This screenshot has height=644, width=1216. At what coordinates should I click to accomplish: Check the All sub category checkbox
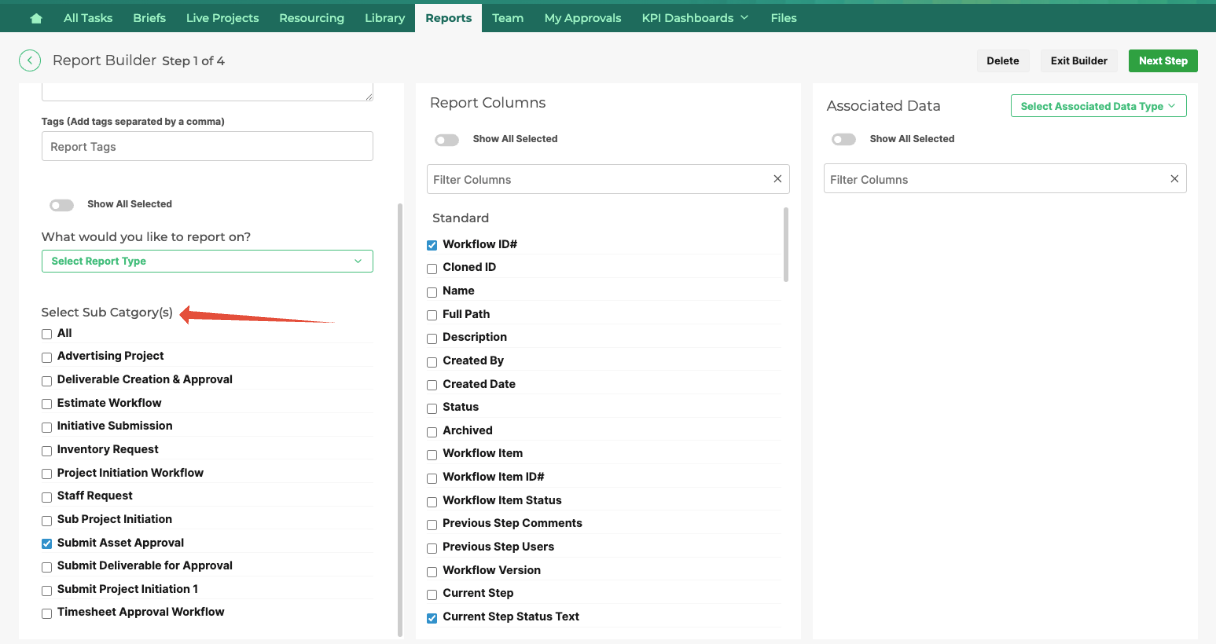pyautogui.click(x=47, y=334)
